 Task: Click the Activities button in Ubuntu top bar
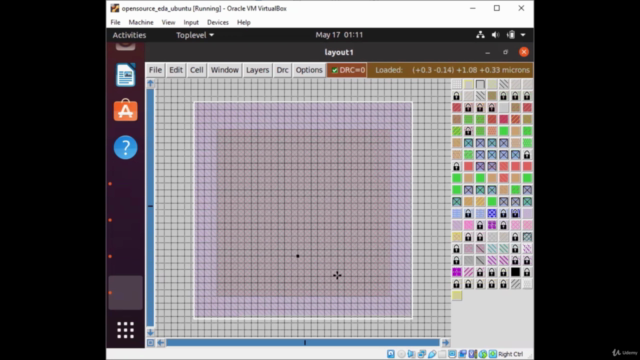click(x=129, y=35)
